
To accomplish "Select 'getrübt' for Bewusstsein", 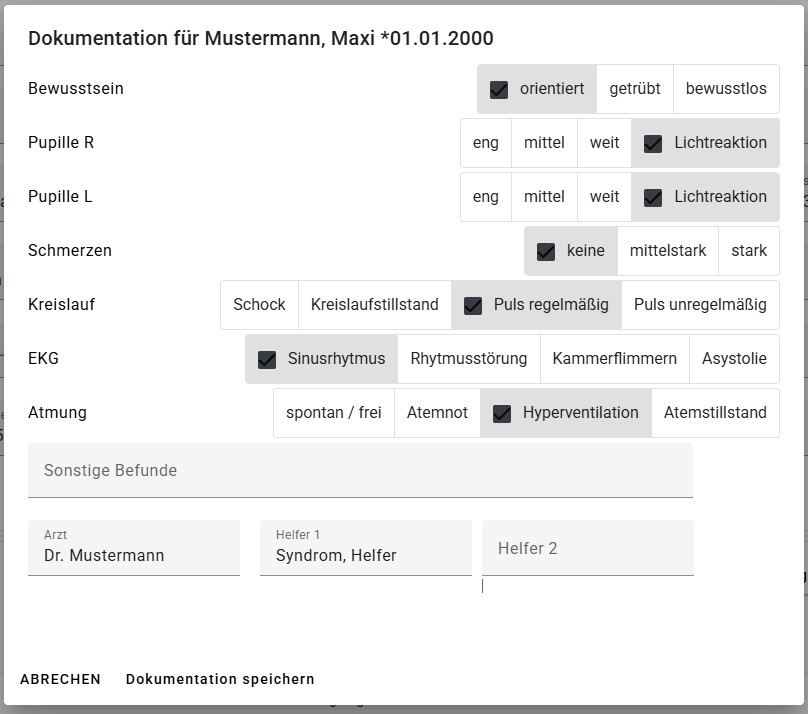I will [635, 89].
